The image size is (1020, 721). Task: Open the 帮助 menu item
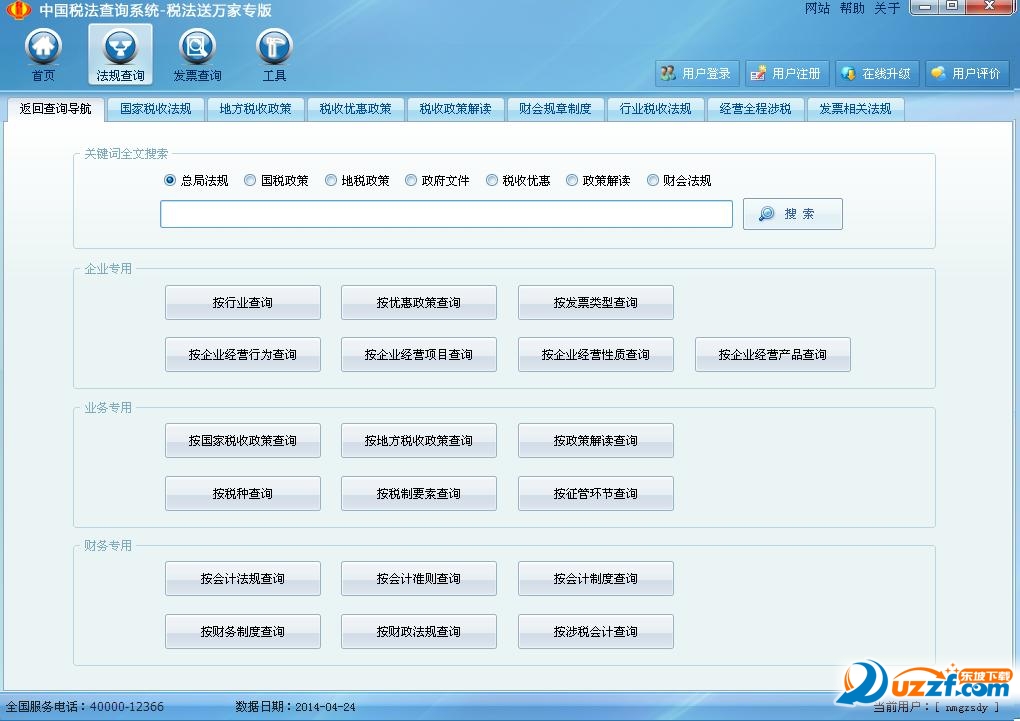click(852, 8)
